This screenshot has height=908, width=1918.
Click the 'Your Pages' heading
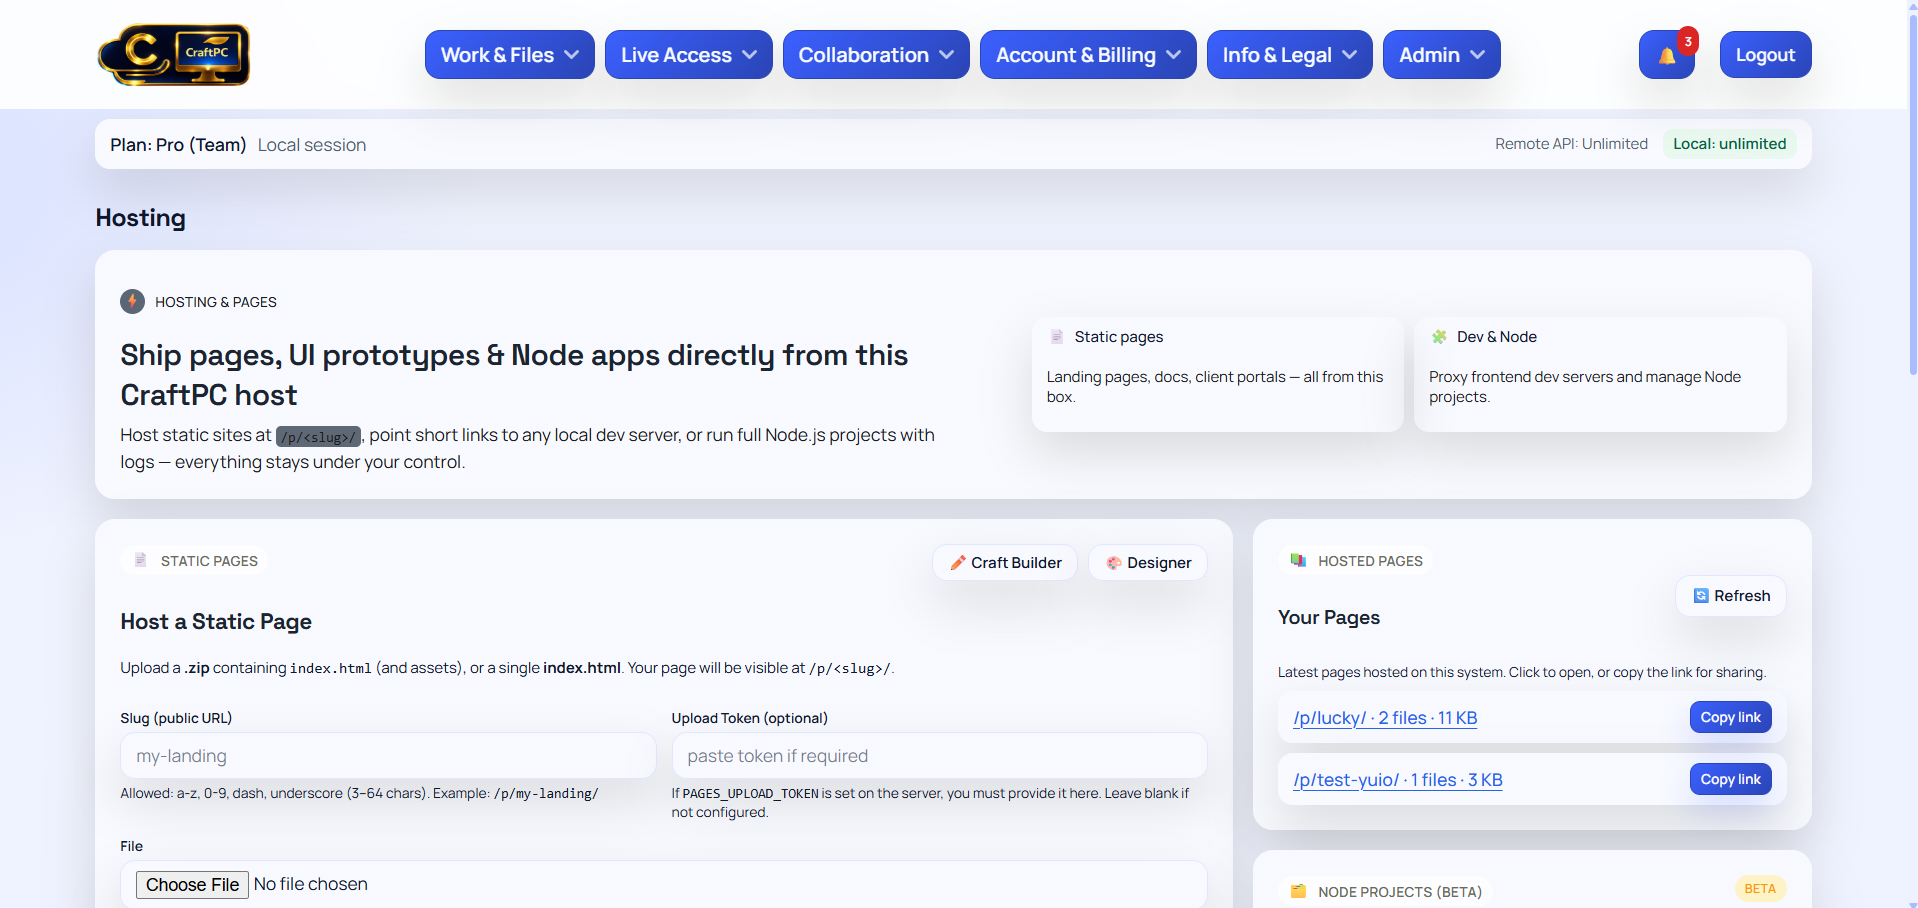[1329, 618]
